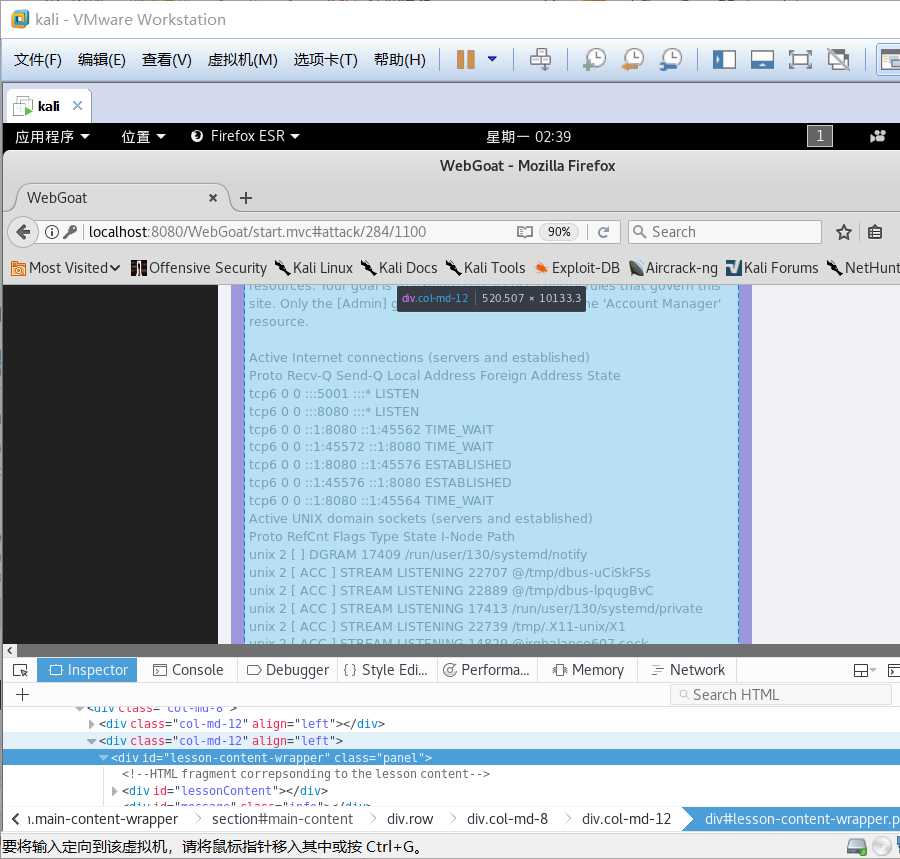
Task: Switch to the Memory devtools tab
Action: click(x=588, y=670)
